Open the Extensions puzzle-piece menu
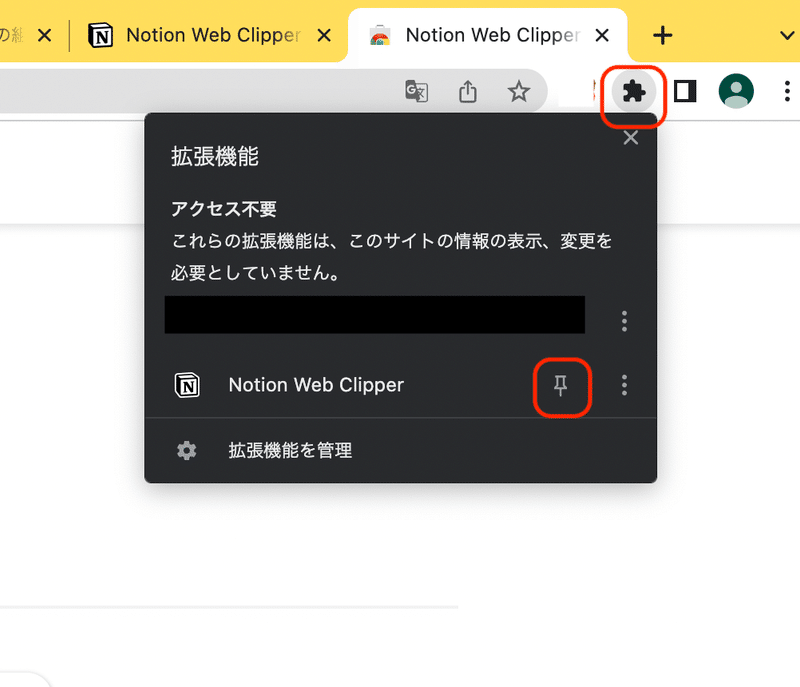The image size is (800, 687). pos(634,92)
